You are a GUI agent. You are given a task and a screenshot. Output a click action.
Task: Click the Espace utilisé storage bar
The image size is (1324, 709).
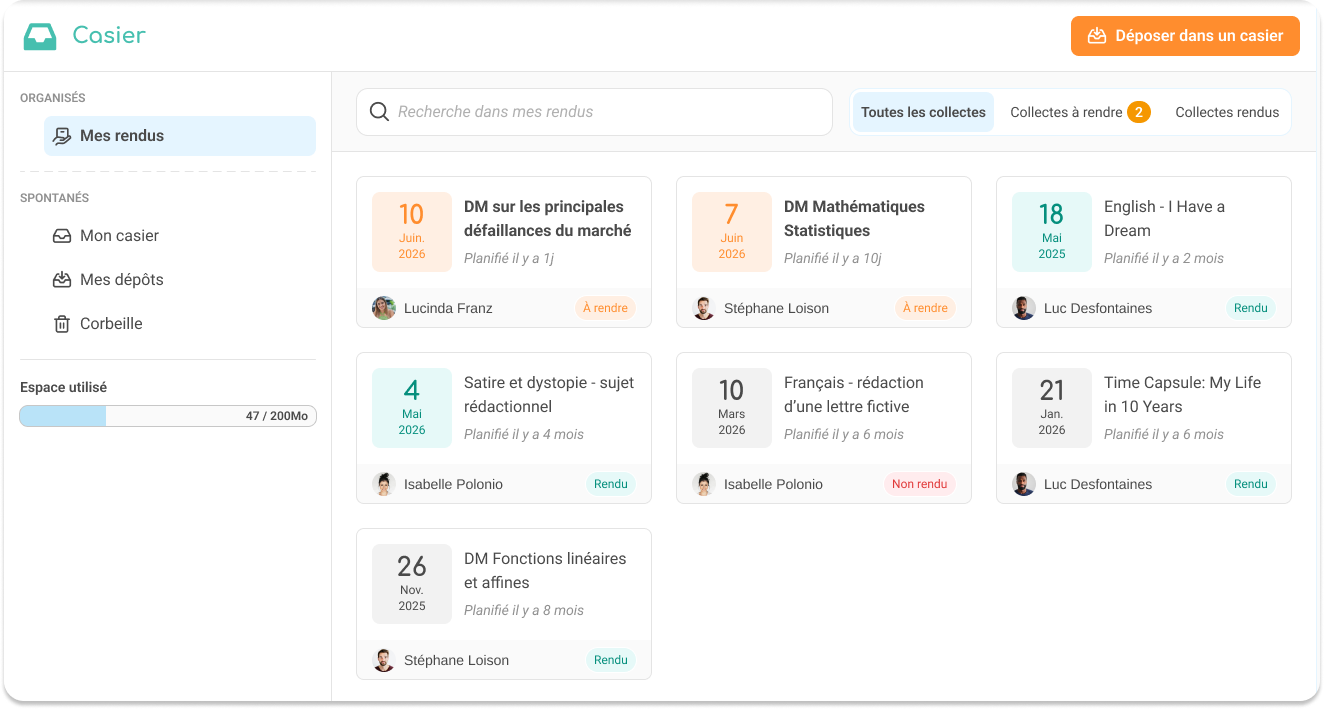(168, 416)
